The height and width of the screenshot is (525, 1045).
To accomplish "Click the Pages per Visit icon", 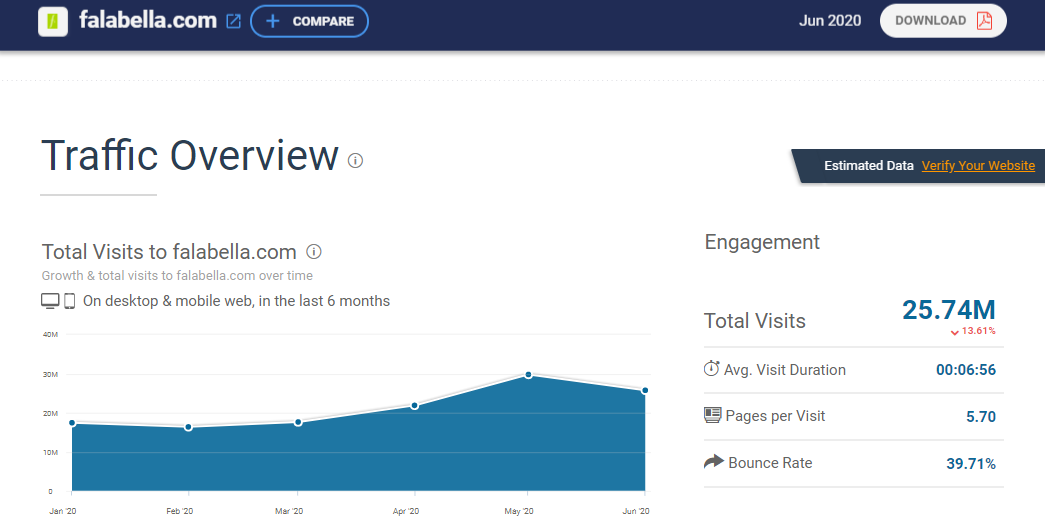I will point(712,415).
